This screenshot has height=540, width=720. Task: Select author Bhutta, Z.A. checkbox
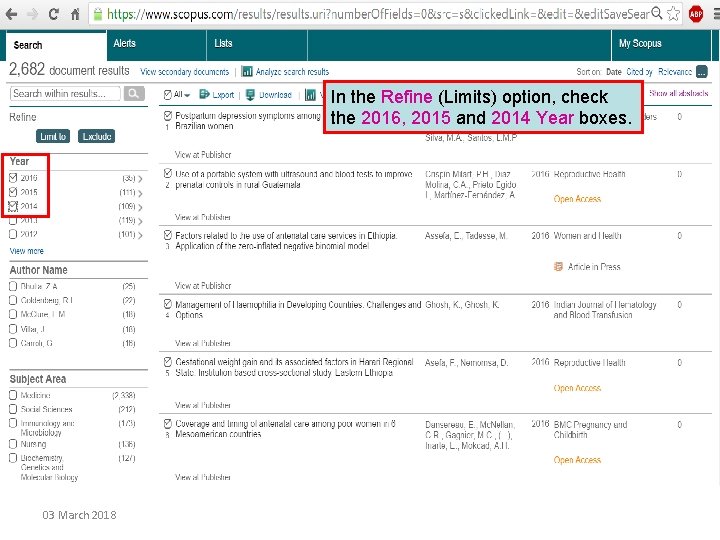(x=13, y=286)
